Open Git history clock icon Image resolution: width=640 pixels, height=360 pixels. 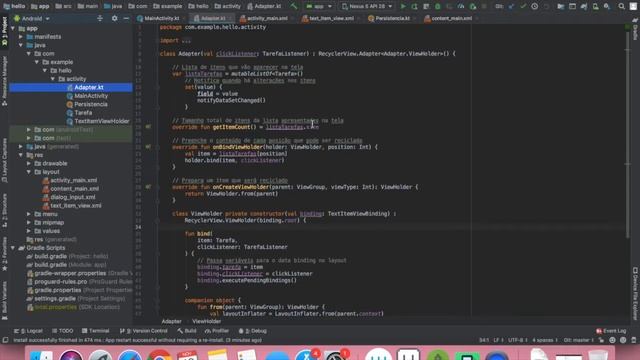click(534, 6)
